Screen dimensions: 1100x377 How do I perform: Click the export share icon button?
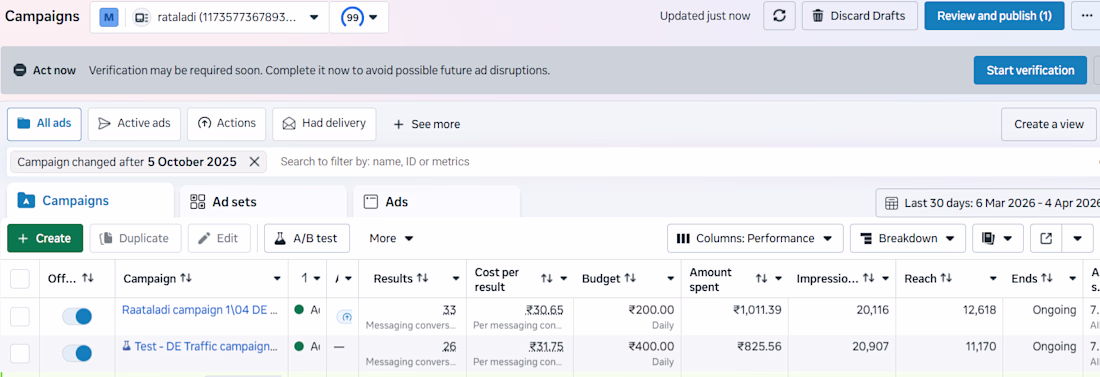[x=1046, y=238]
